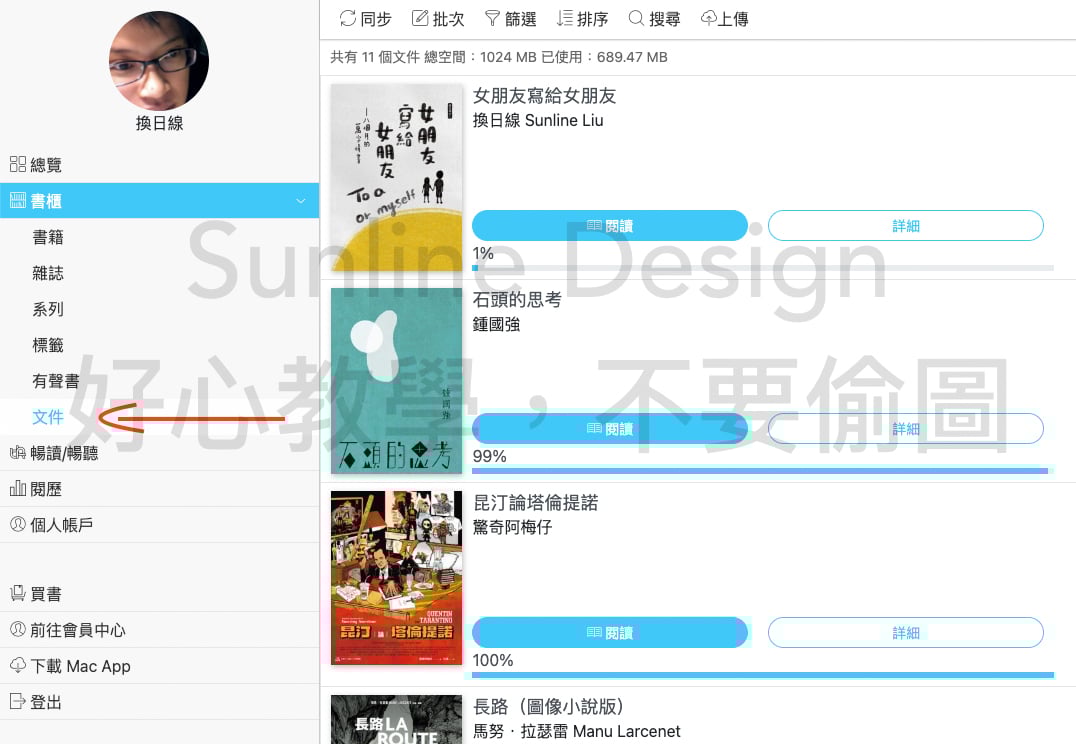Click the 書櫃 bookshelf icon
Screen dimensions: 1076x744
click(x=18, y=200)
